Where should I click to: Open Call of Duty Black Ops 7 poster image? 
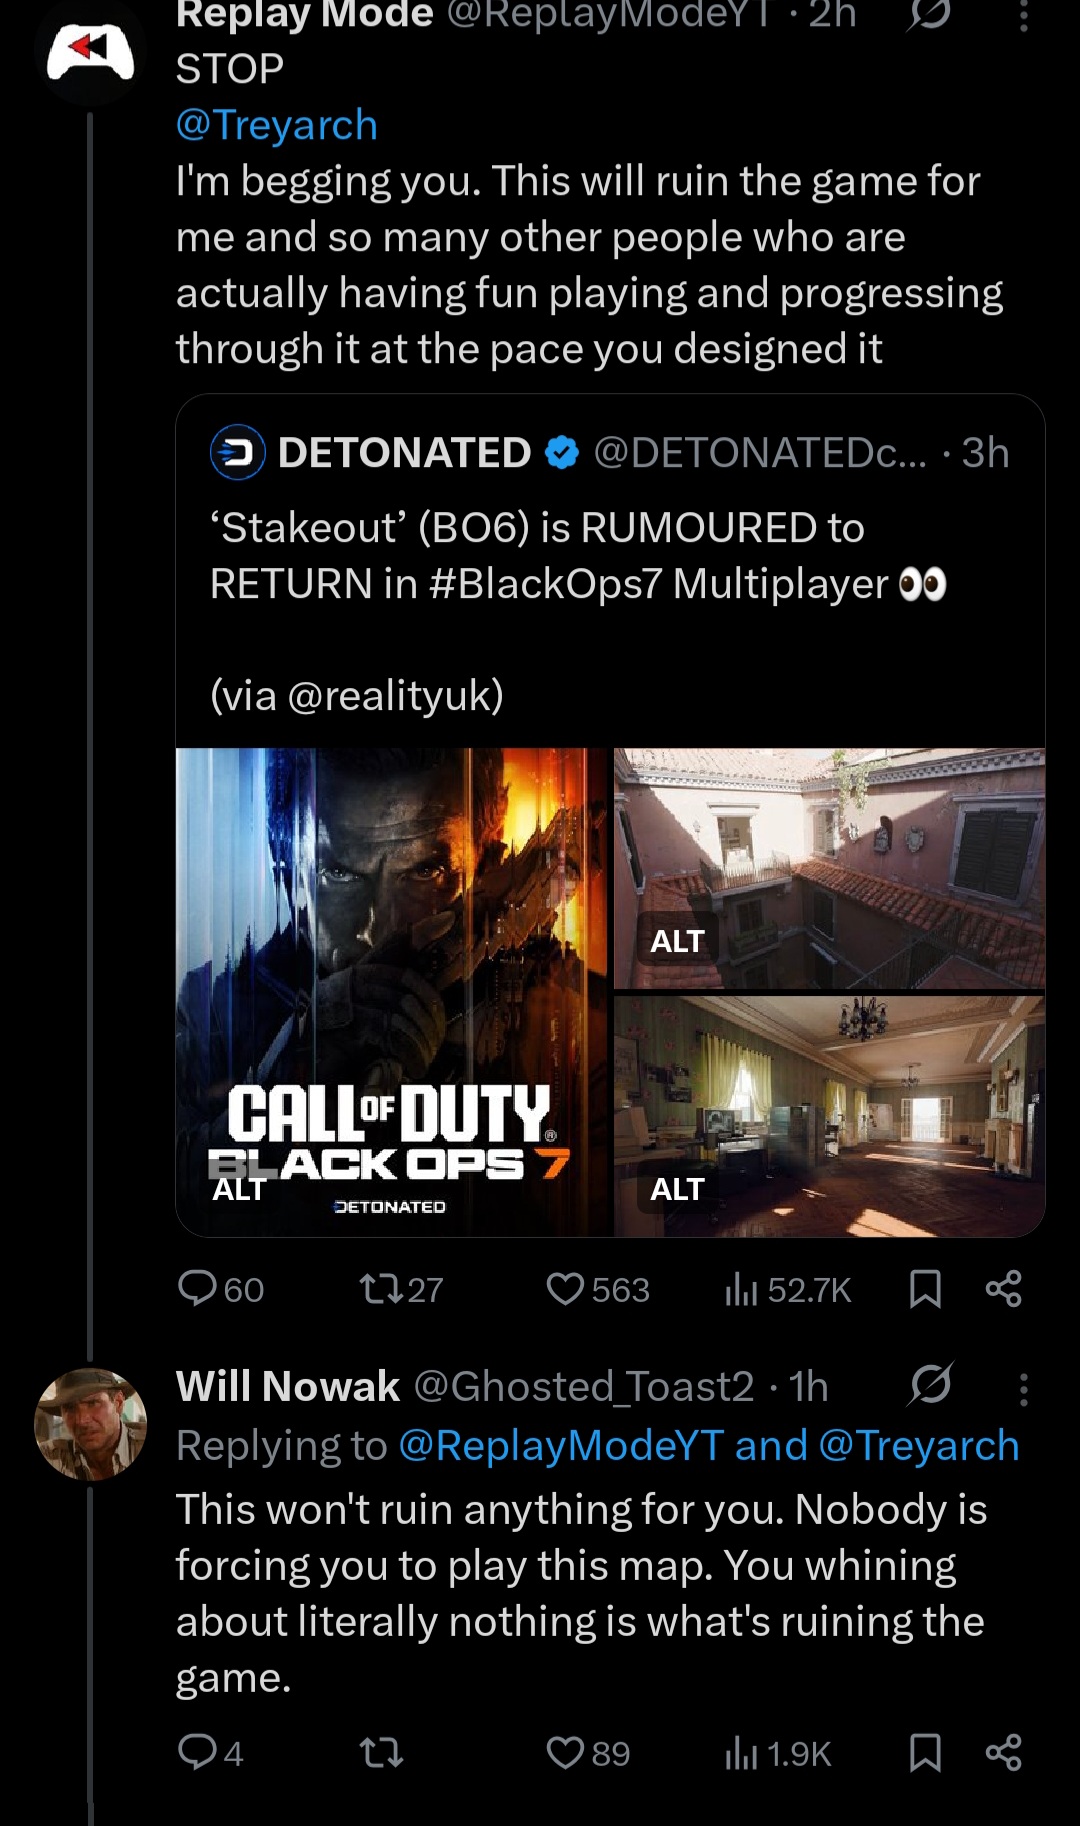[x=392, y=992]
